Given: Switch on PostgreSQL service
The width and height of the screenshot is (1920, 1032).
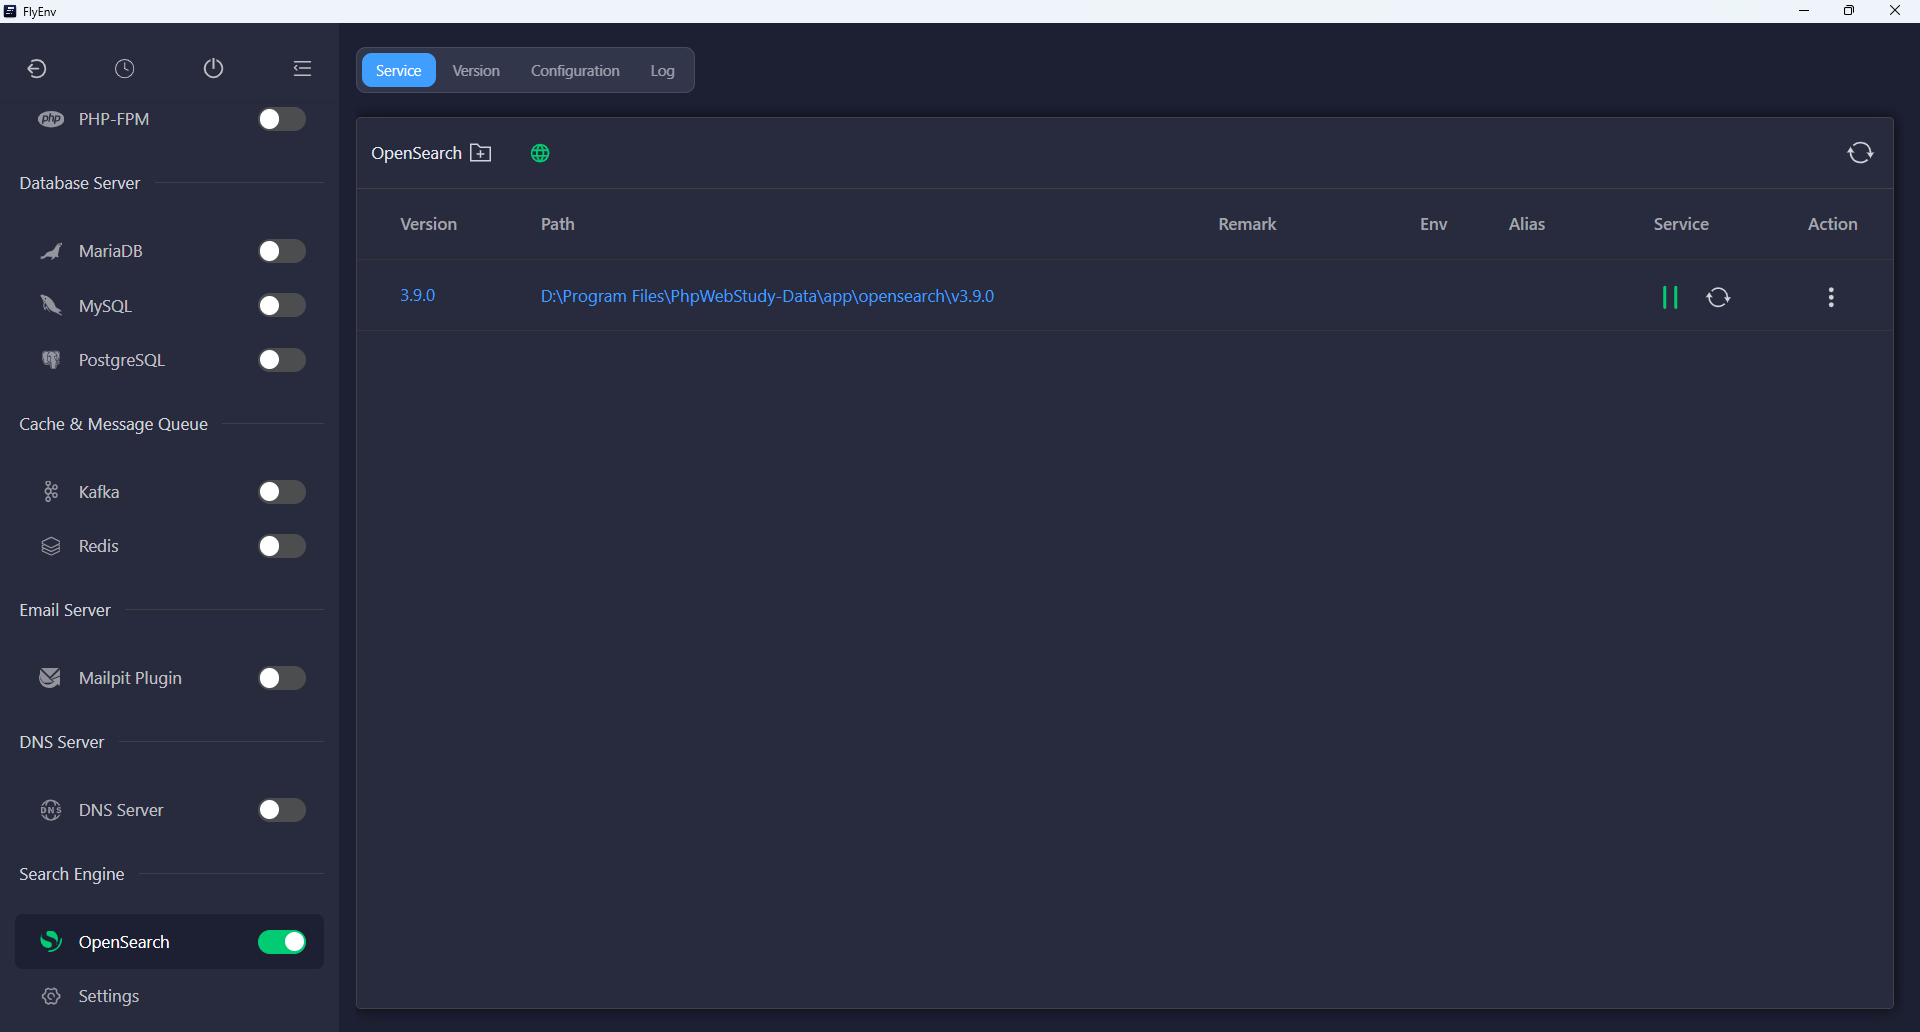Looking at the screenshot, I should tap(282, 360).
